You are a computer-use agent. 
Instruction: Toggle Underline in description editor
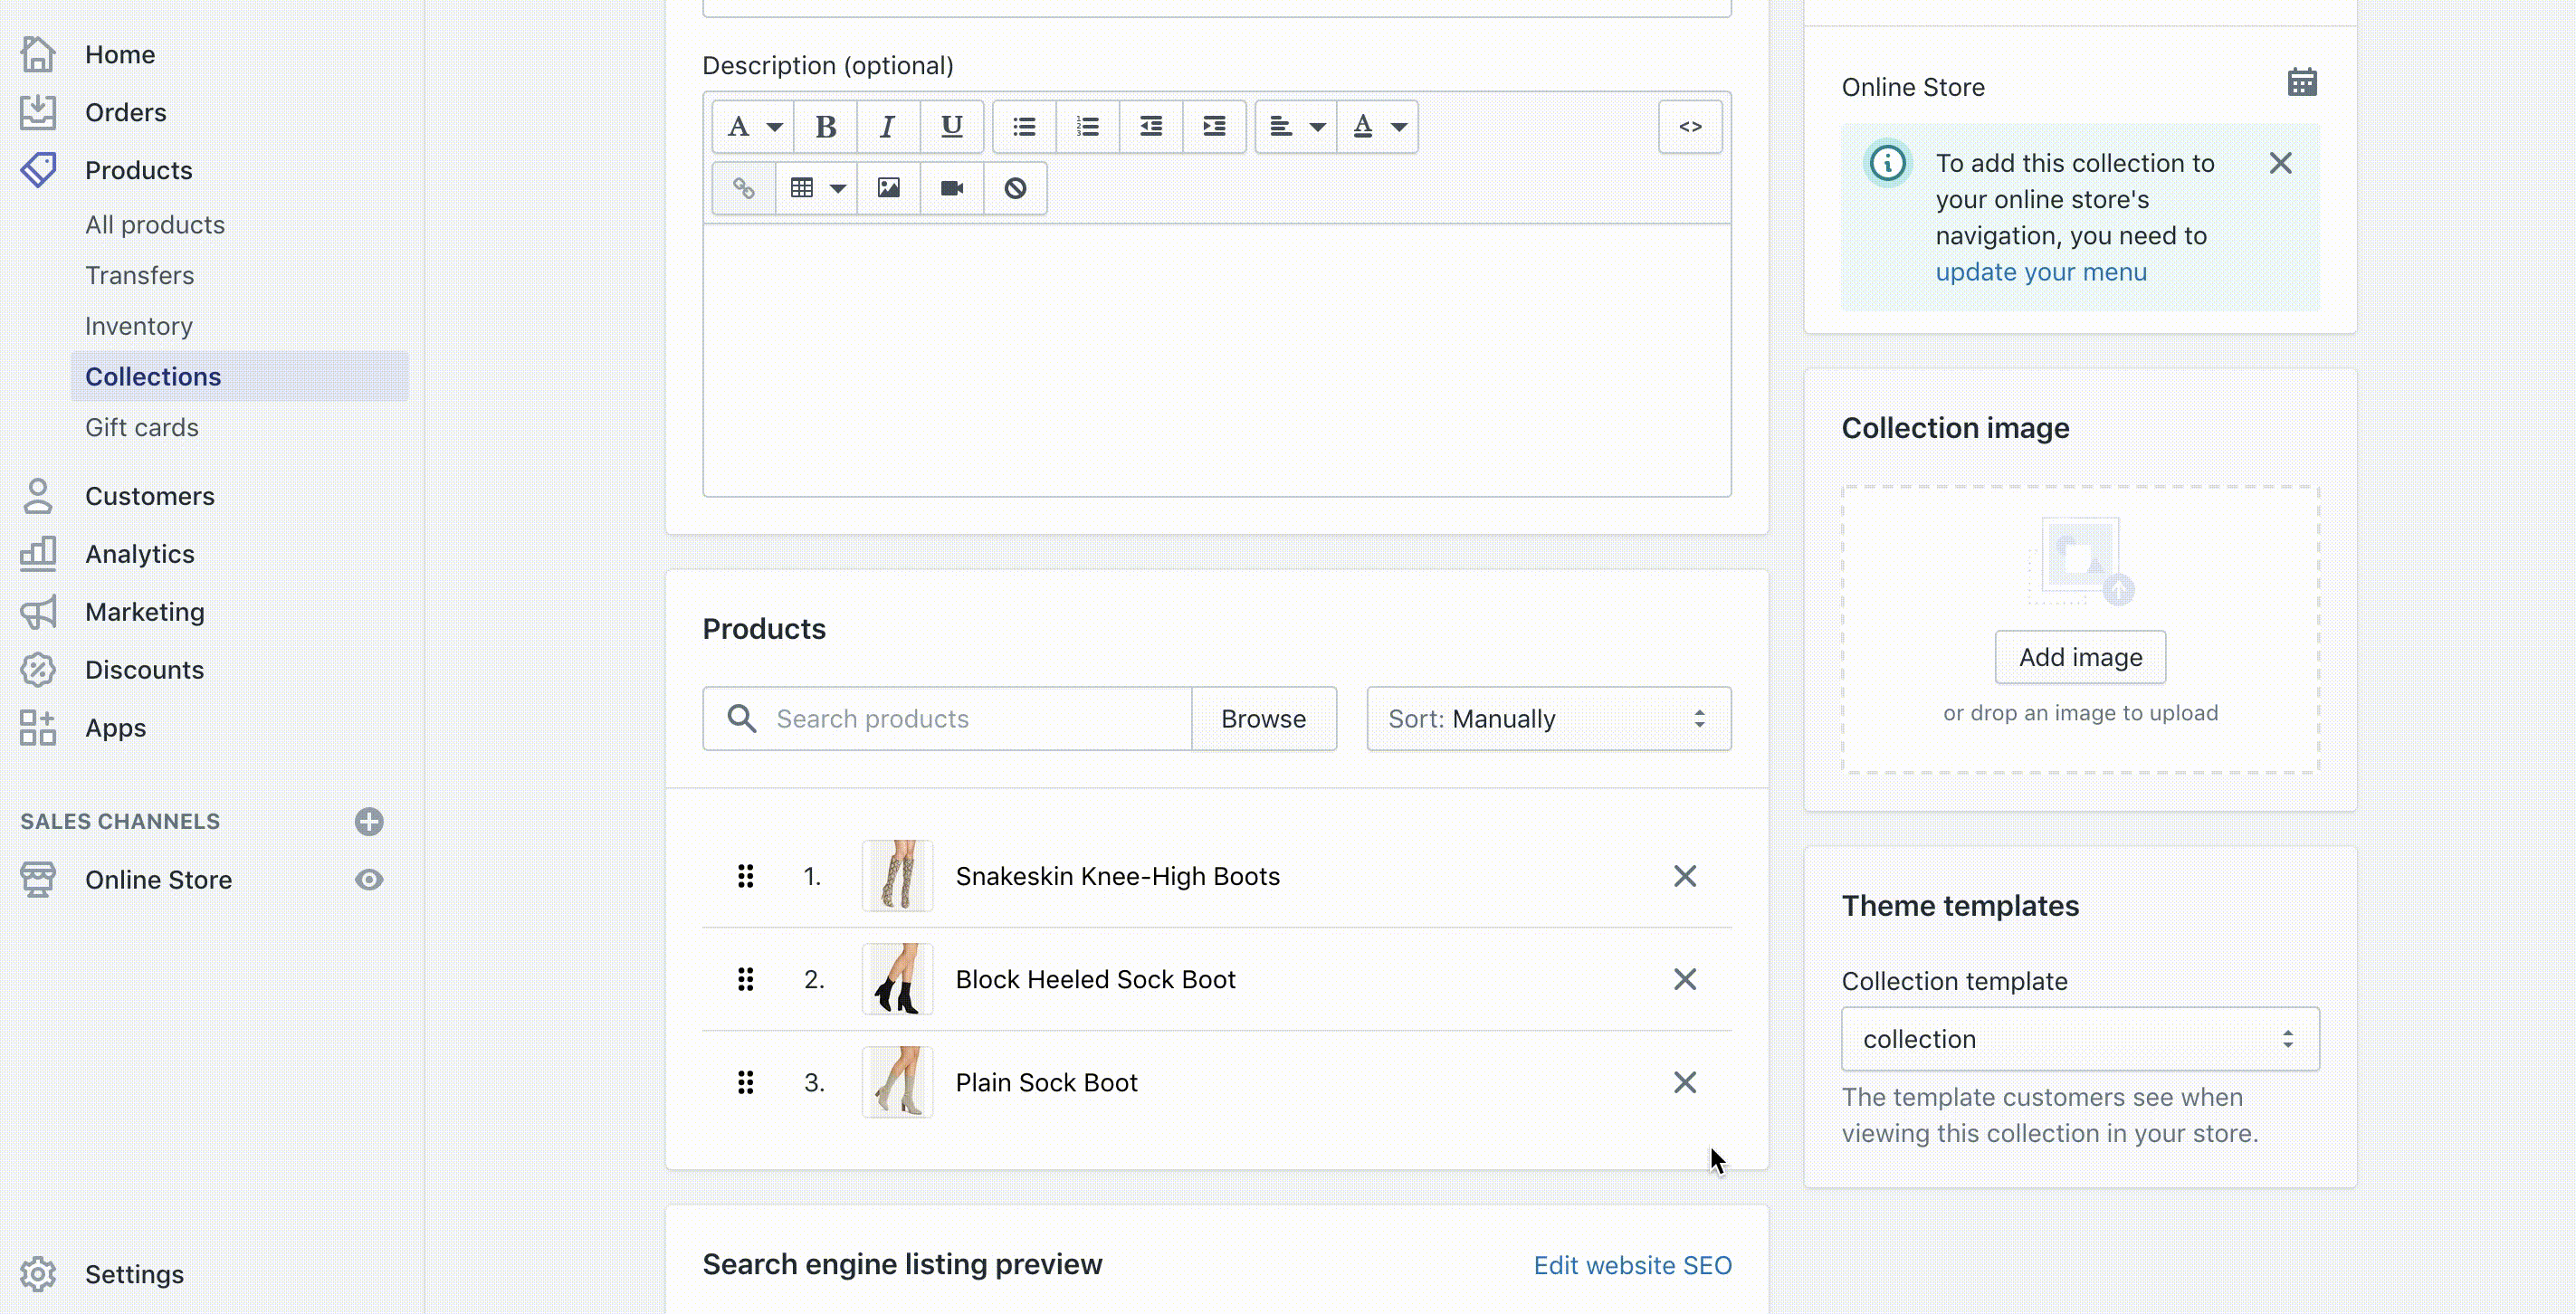click(x=951, y=127)
